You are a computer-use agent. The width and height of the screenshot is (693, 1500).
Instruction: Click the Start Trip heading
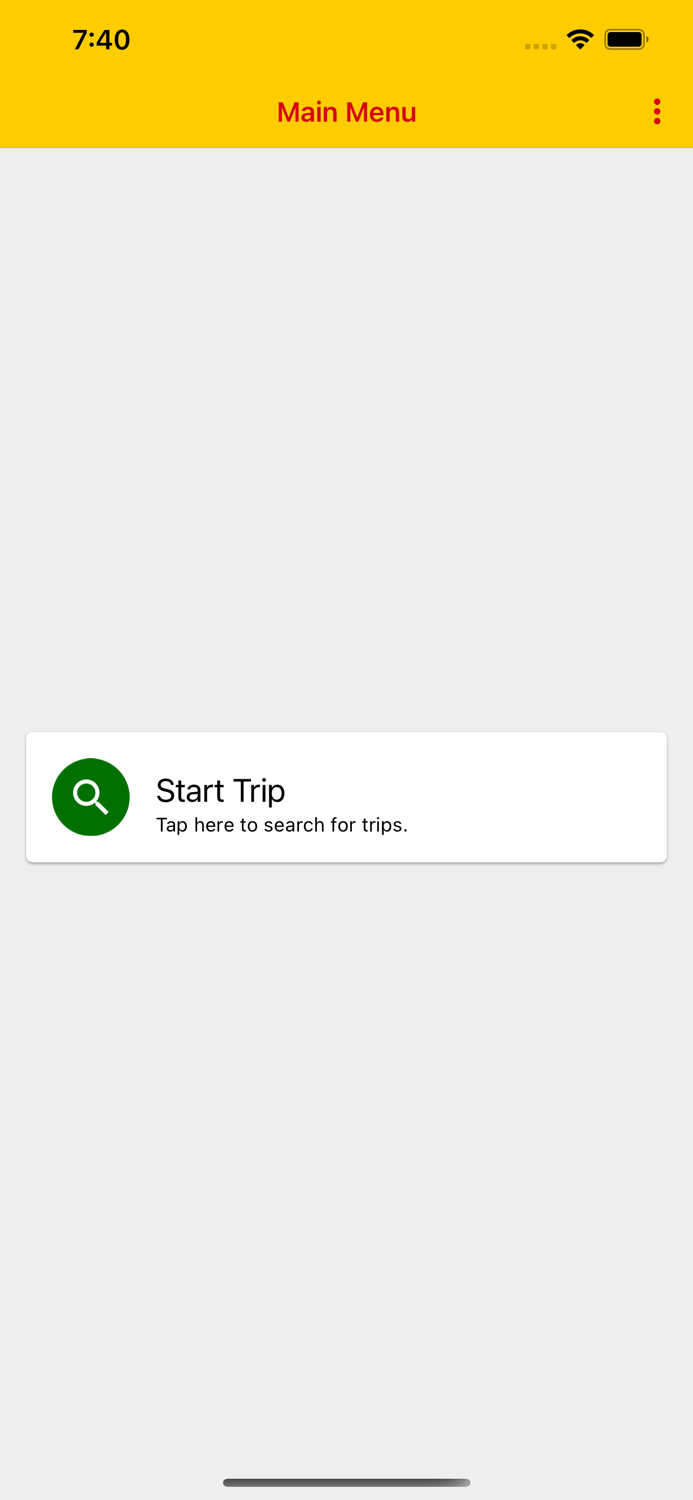tap(220, 790)
